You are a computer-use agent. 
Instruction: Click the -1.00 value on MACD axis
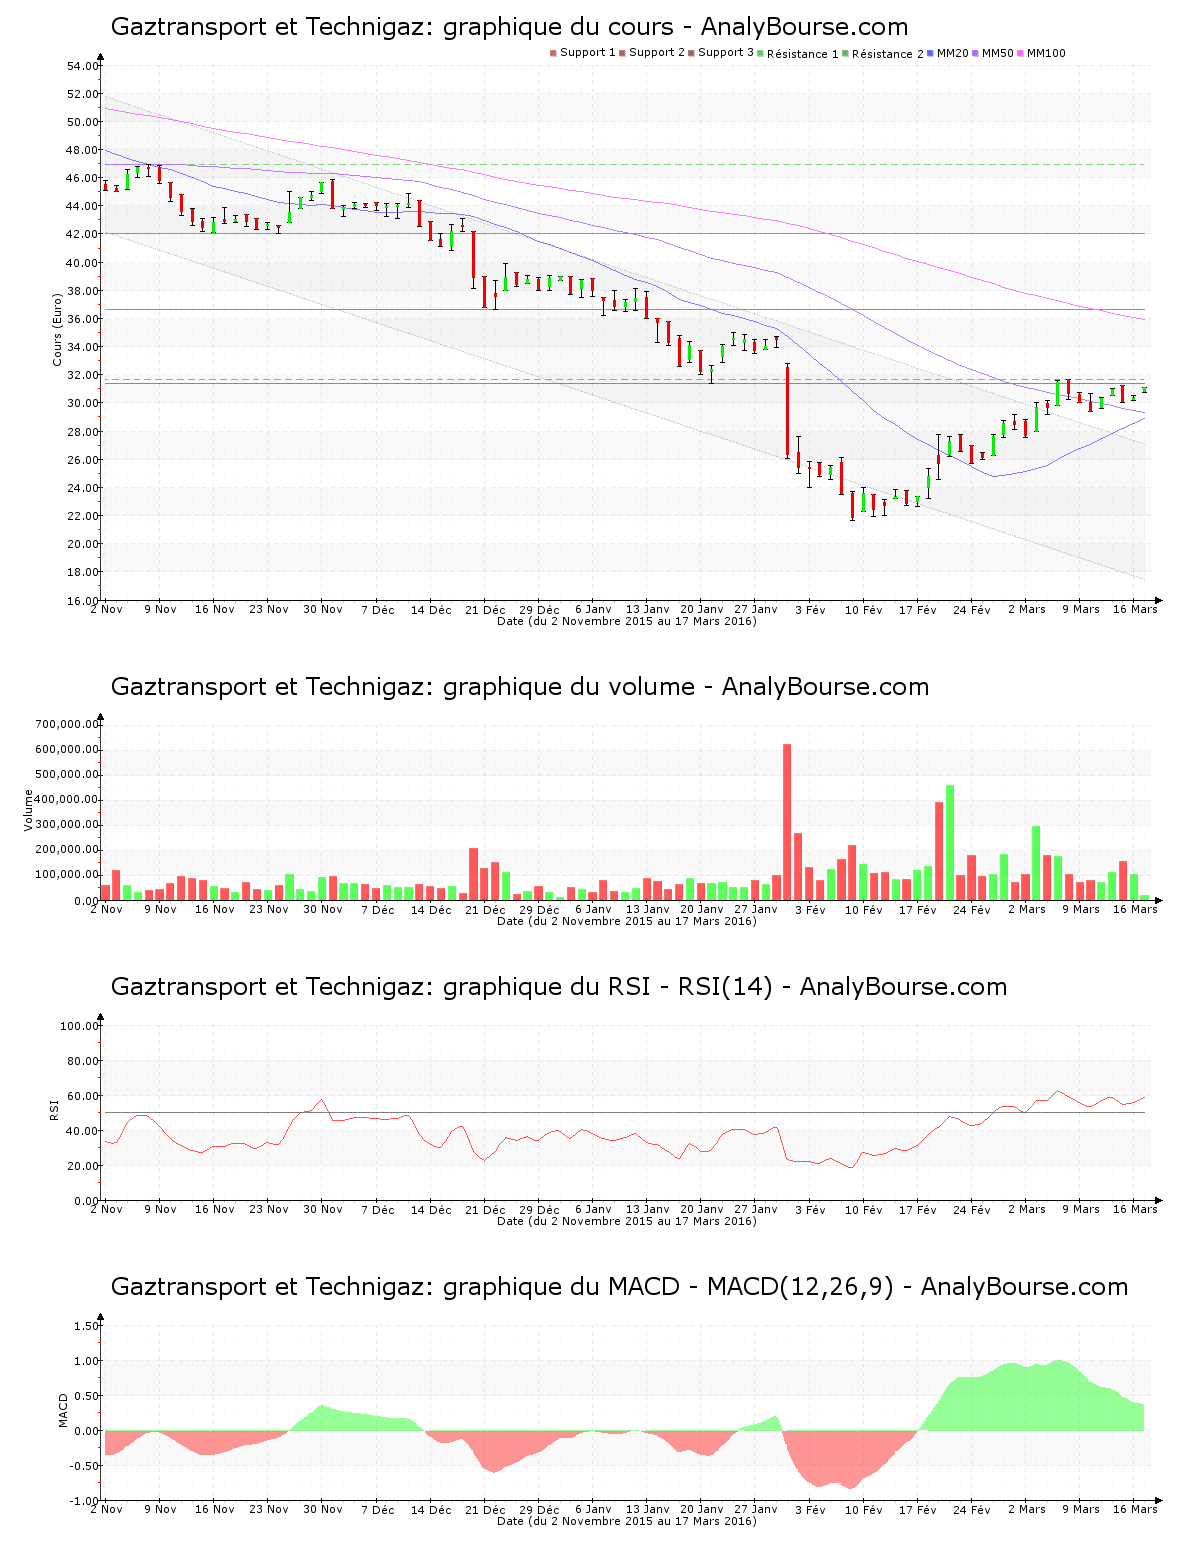84,1501
